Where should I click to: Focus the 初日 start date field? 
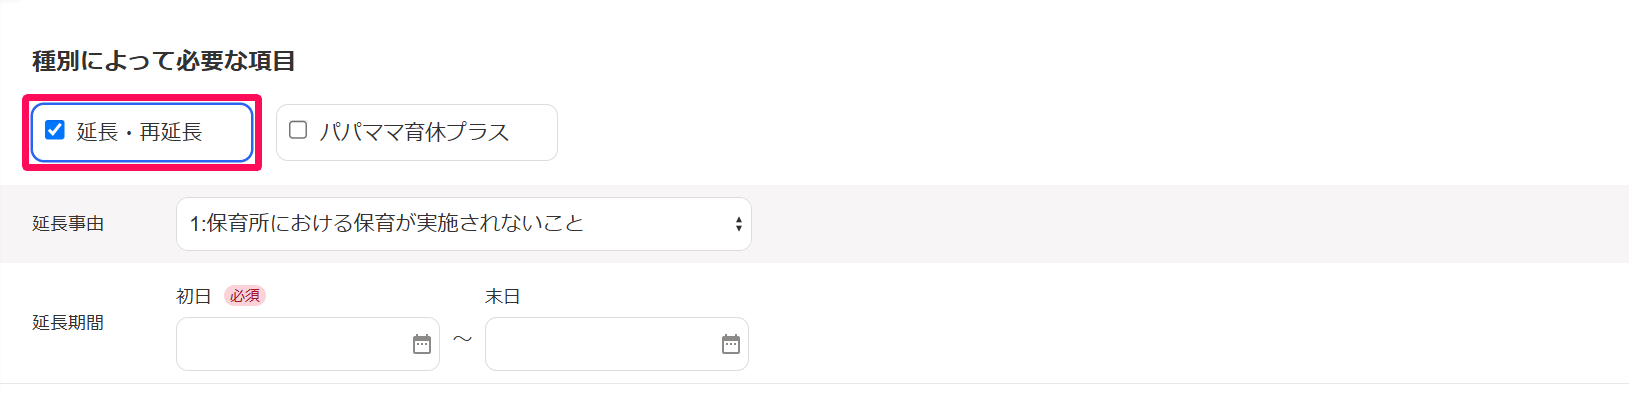[x=308, y=344]
